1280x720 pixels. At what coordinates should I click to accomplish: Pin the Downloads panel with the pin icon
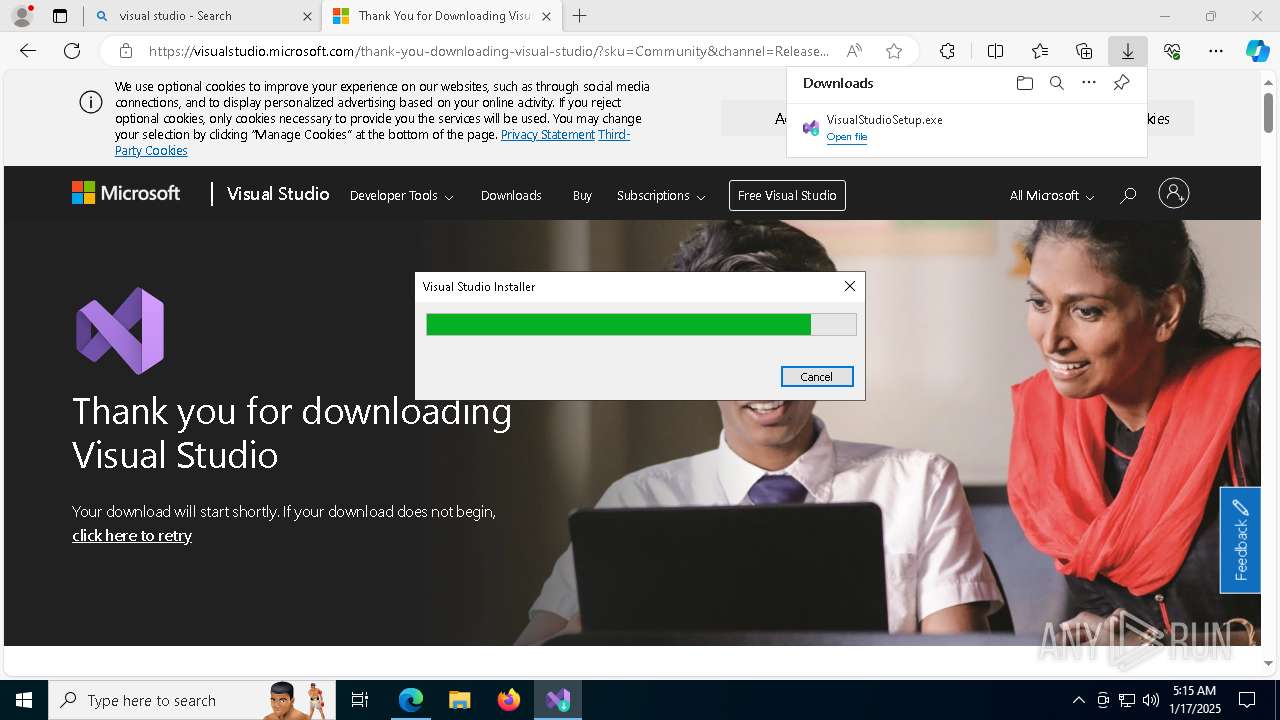(x=1121, y=83)
